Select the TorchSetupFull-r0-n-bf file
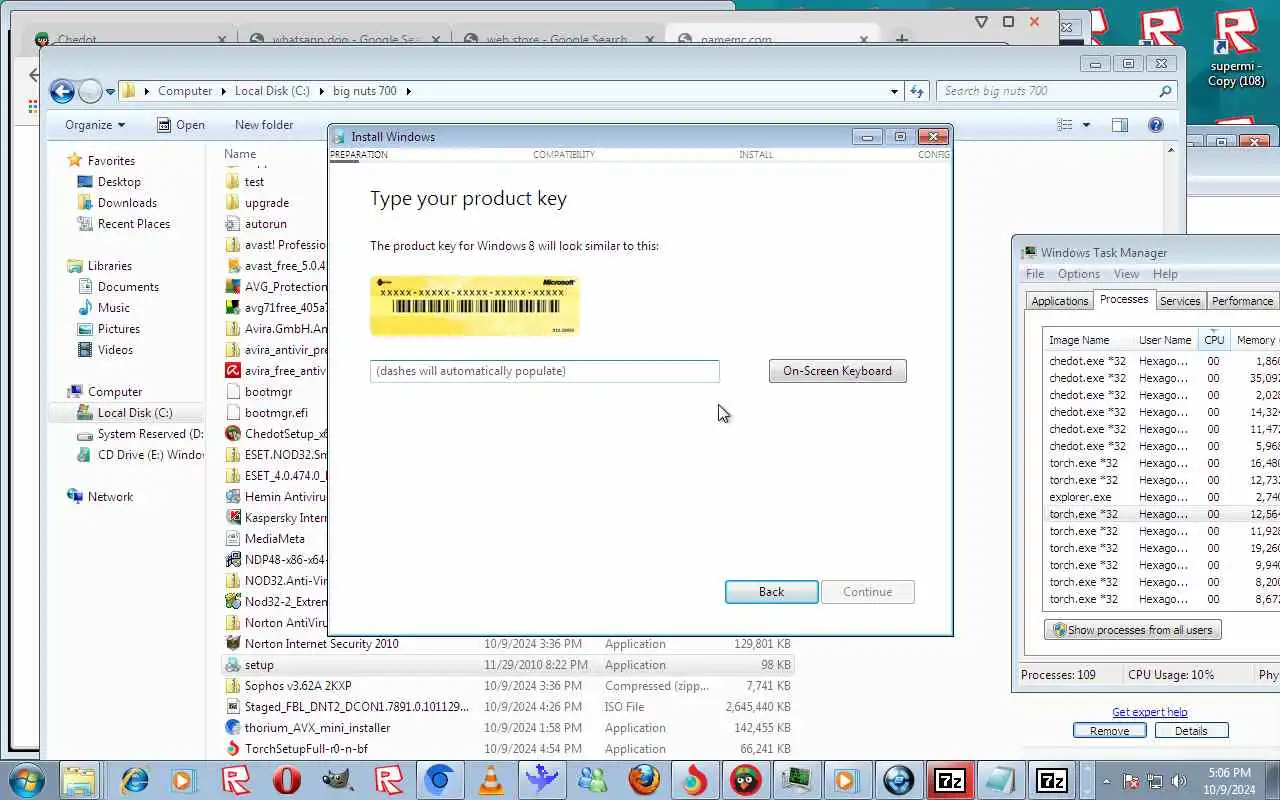The width and height of the screenshot is (1280, 800). pyautogui.click(x=306, y=749)
